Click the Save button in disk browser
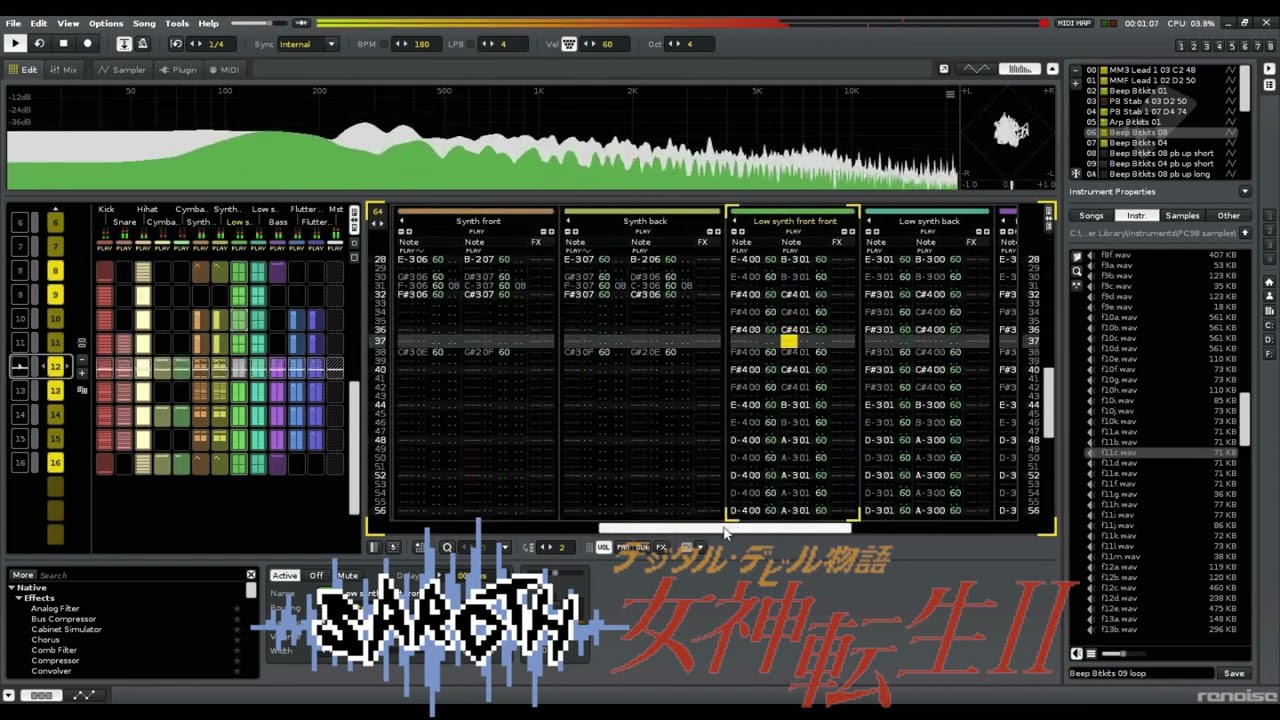The image size is (1280, 720). (1234, 673)
